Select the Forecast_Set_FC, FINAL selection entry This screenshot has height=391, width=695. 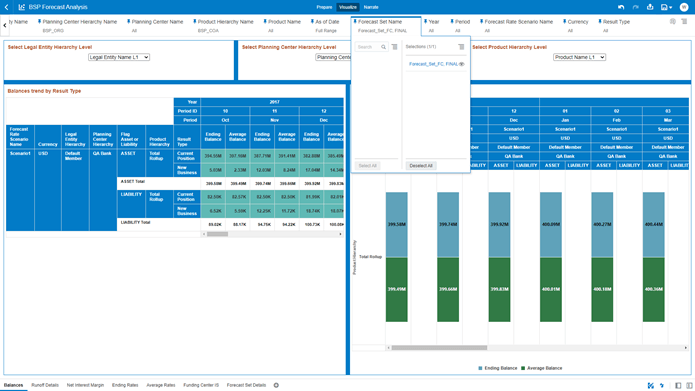point(433,64)
